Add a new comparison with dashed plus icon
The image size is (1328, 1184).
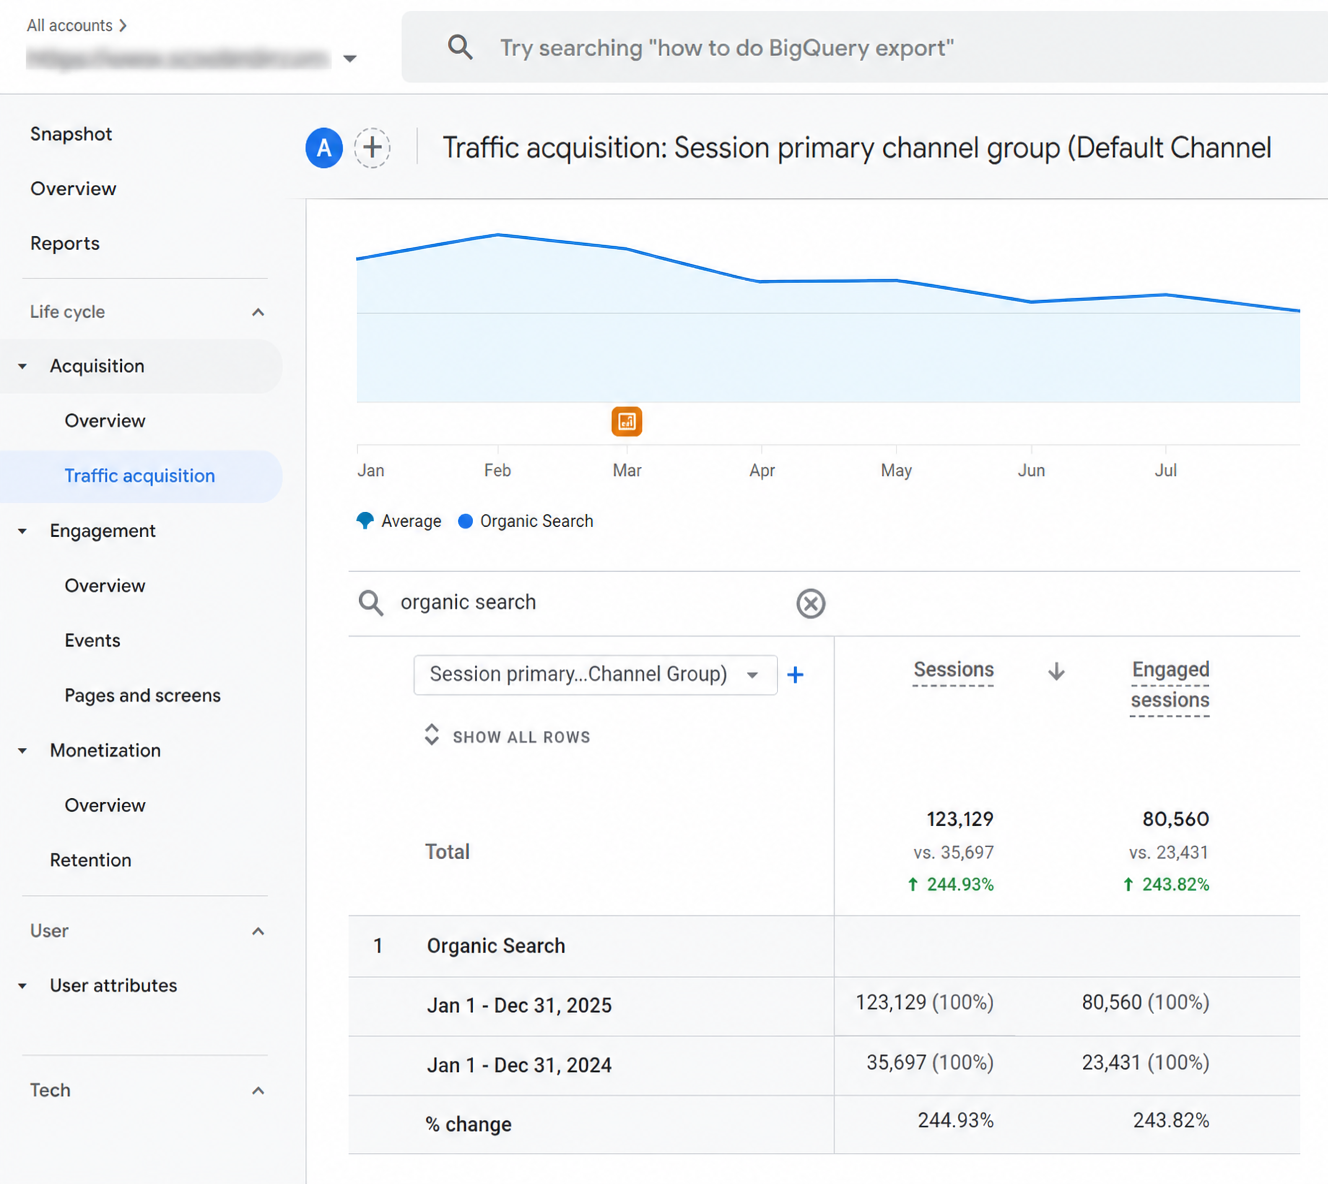tap(372, 148)
